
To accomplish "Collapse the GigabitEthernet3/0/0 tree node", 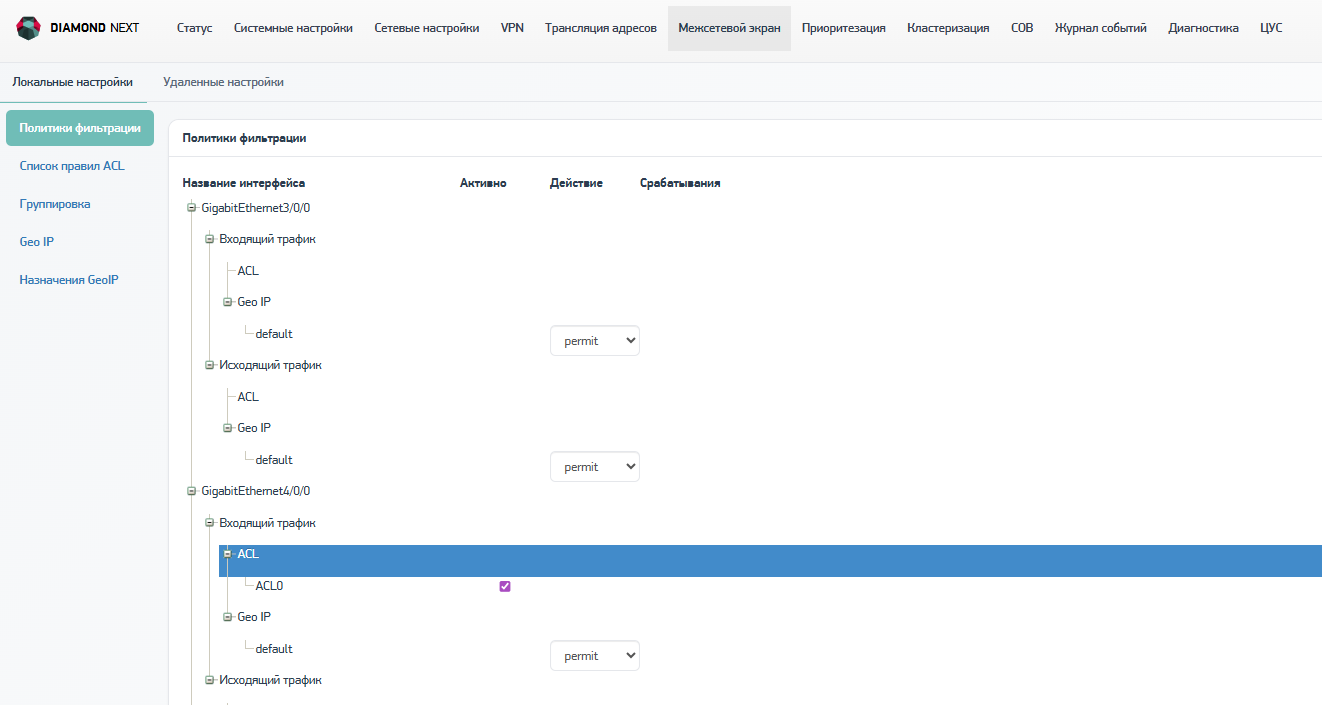I will pos(192,208).
